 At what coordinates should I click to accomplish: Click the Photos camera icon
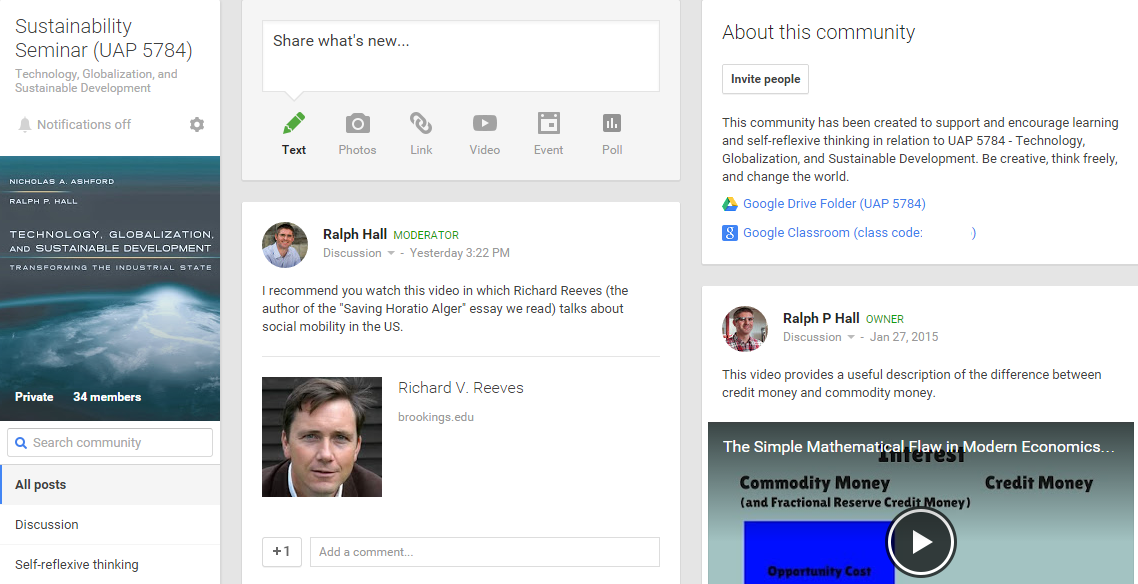[357, 124]
